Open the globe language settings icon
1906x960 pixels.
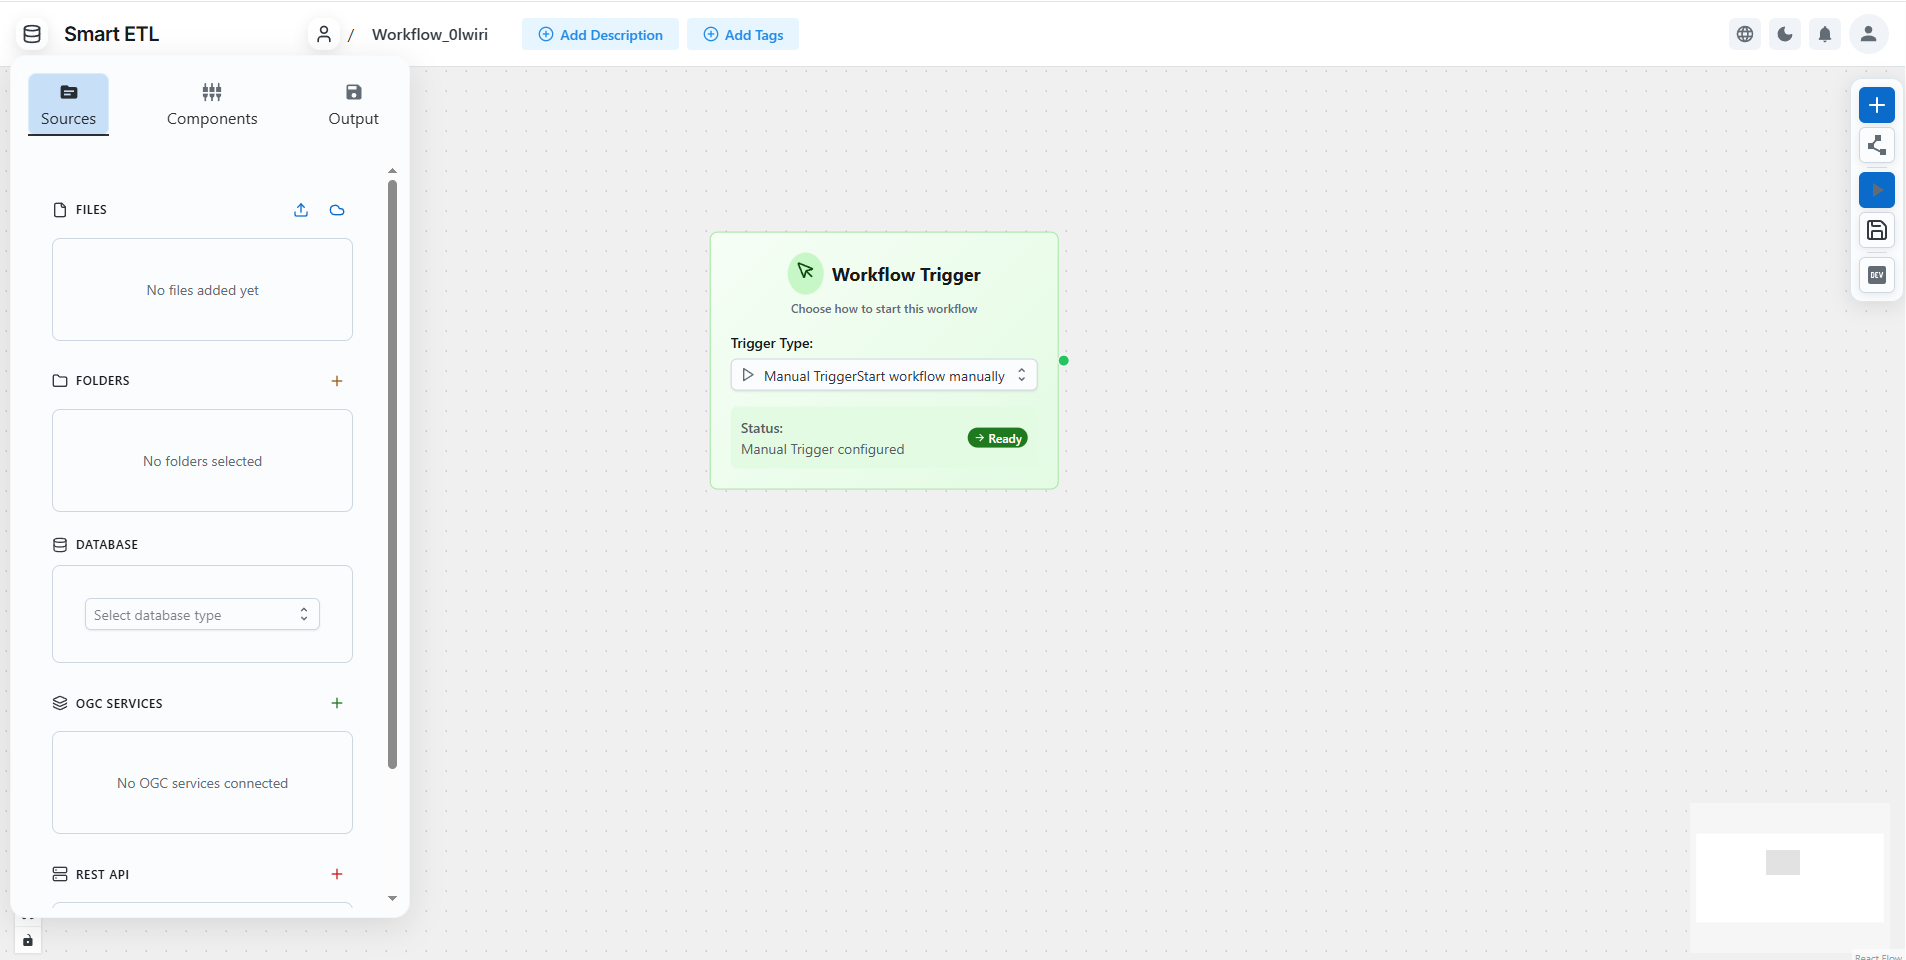[x=1745, y=34]
